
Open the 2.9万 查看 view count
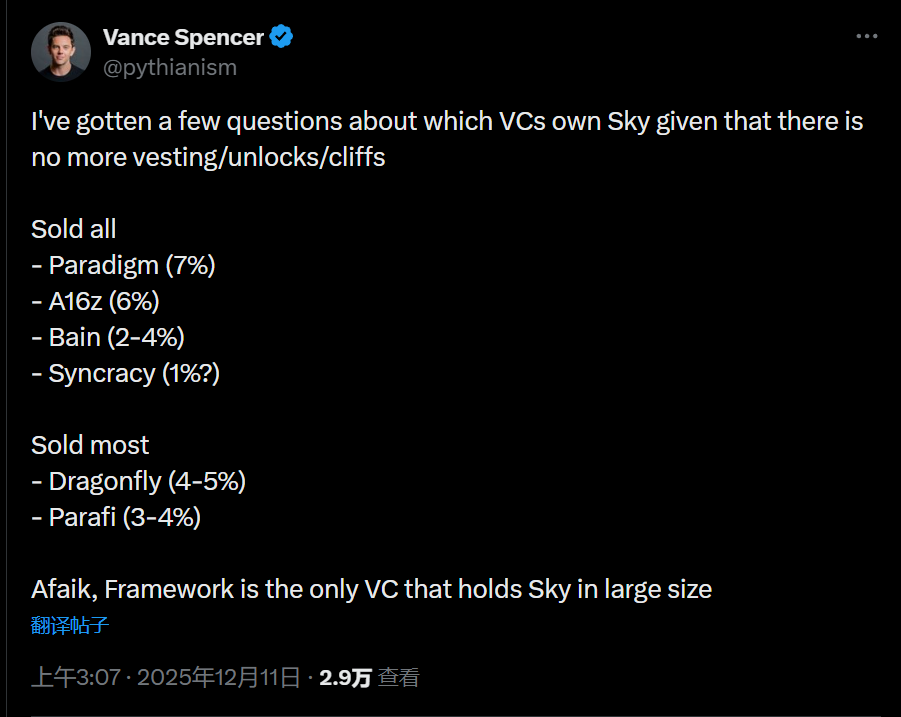coord(369,678)
